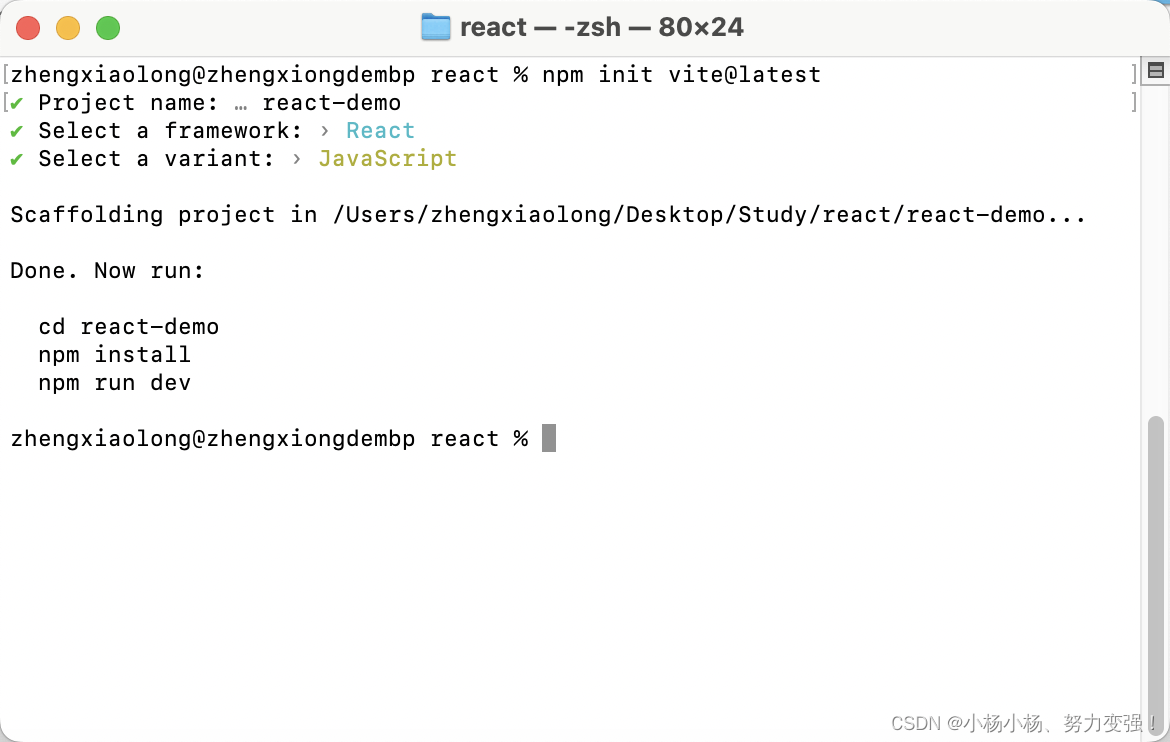Click the blue react folder icon in the title bar
Image resolution: width=1170 pixels, height=742 pixels.
click(437, 27)
